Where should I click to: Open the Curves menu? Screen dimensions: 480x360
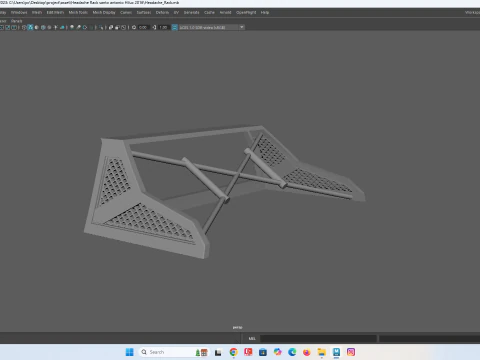point(126,12)
